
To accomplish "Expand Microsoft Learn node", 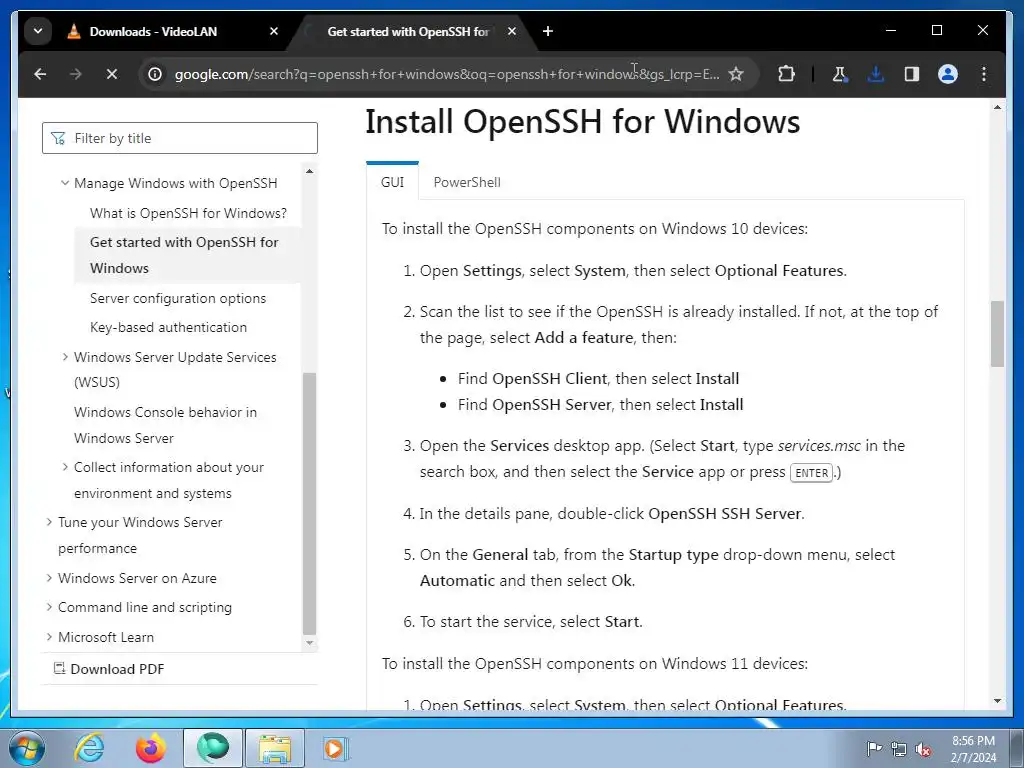I will click(x=49, y=637).
